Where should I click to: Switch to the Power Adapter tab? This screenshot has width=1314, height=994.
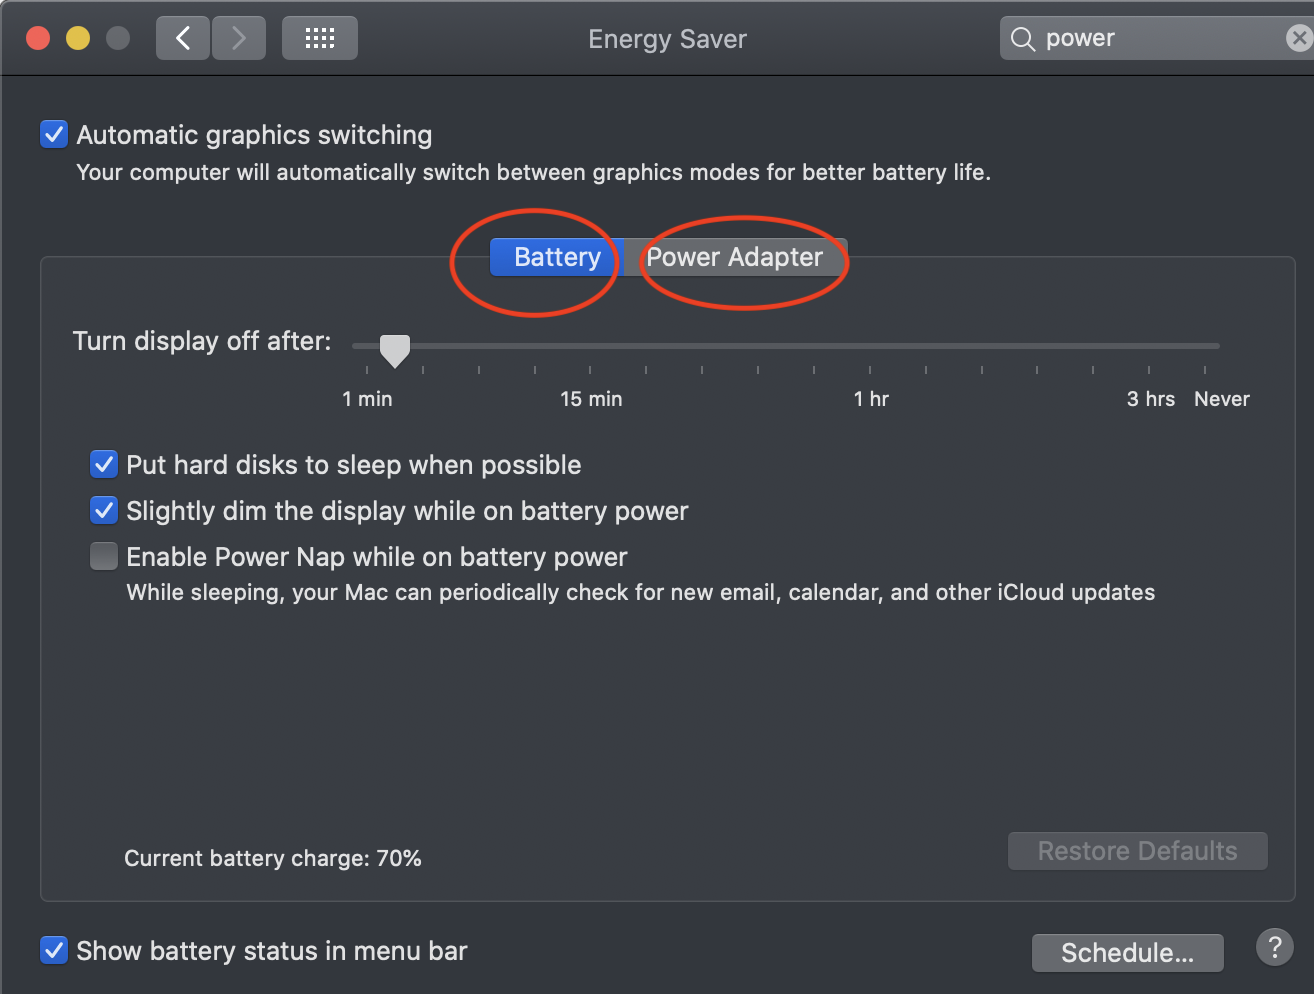pyautogui.click(x=735, y=257)
